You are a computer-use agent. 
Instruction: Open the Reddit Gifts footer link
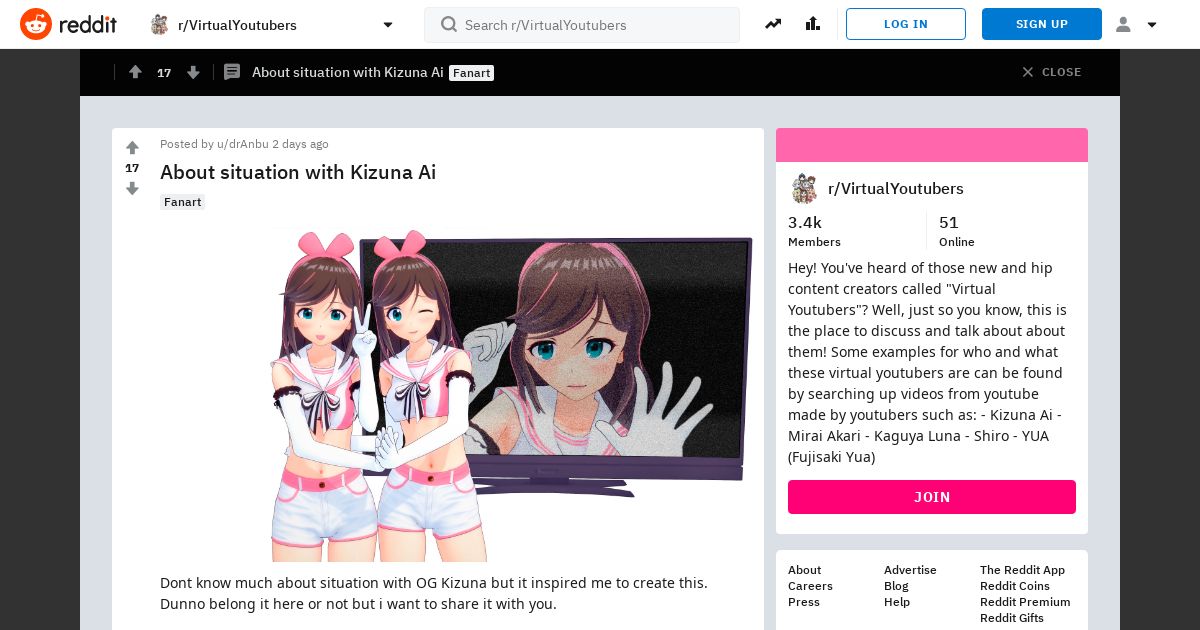point(1012,618)
